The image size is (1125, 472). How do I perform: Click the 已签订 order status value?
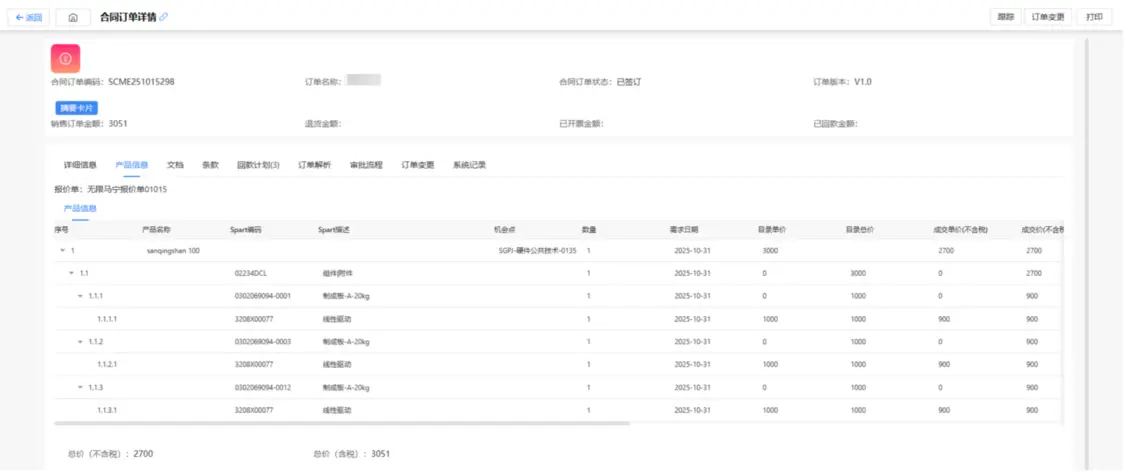pos(629,82)
